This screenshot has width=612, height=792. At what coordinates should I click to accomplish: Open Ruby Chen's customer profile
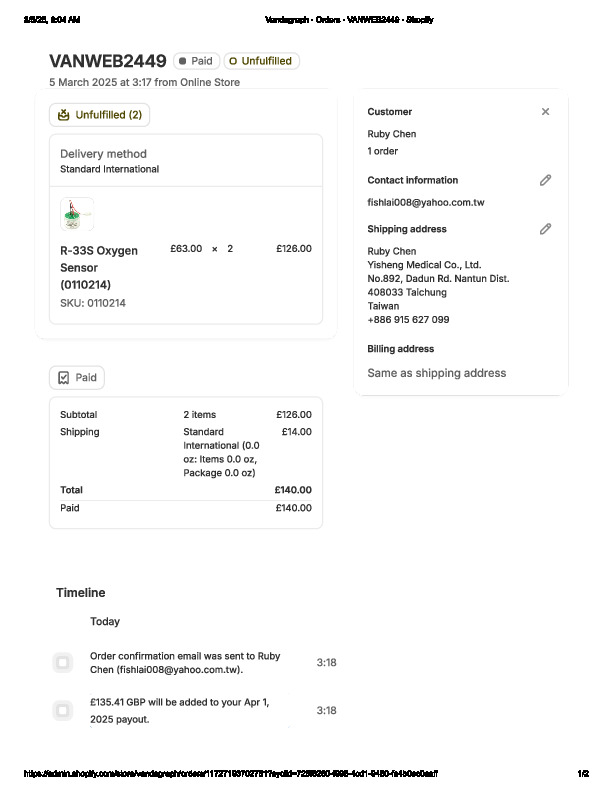(392, 134)
